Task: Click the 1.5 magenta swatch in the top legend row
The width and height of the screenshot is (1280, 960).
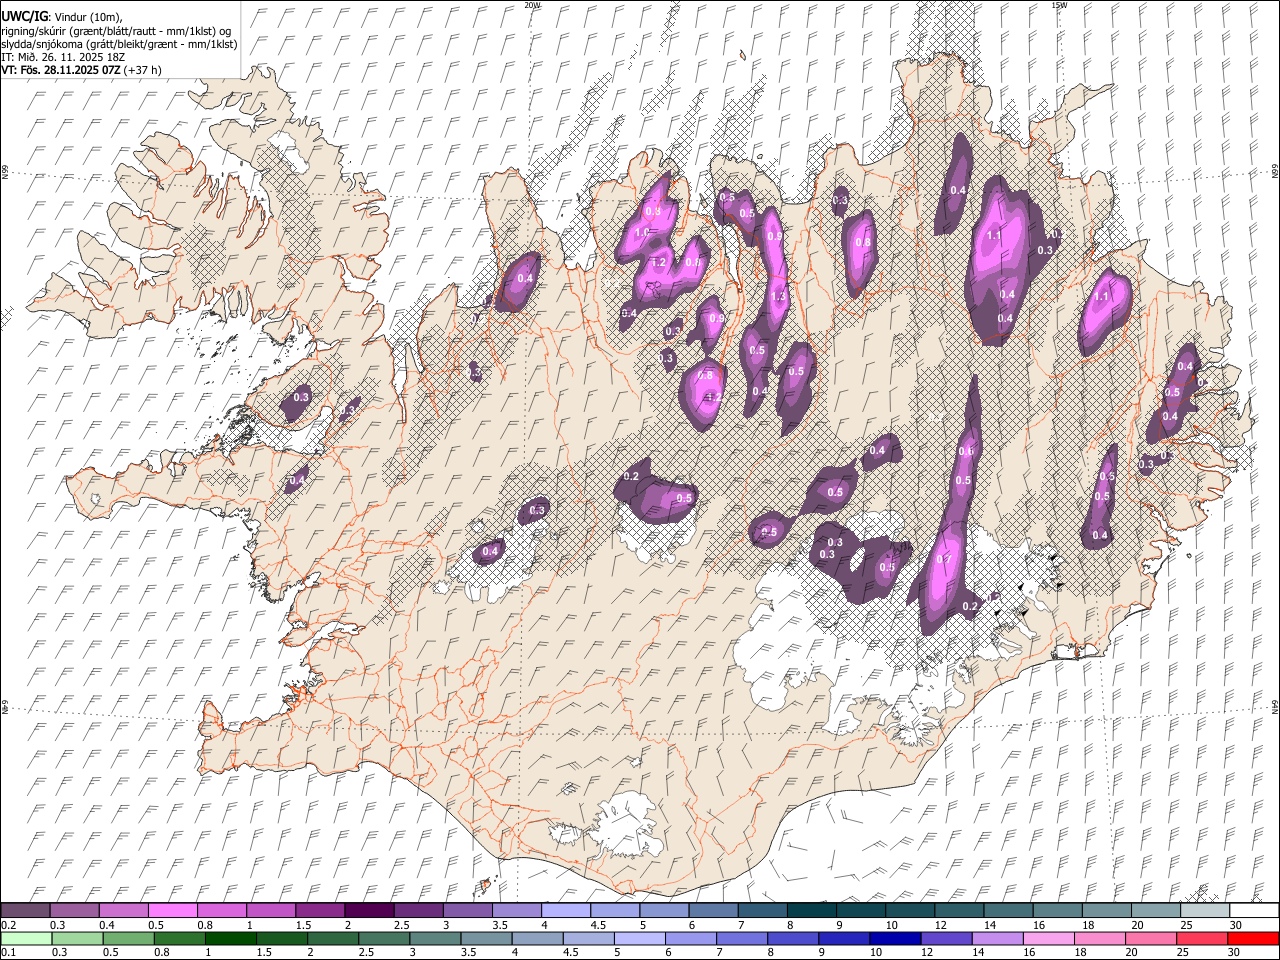Action: pyautogui.click(x=320, y=910)
